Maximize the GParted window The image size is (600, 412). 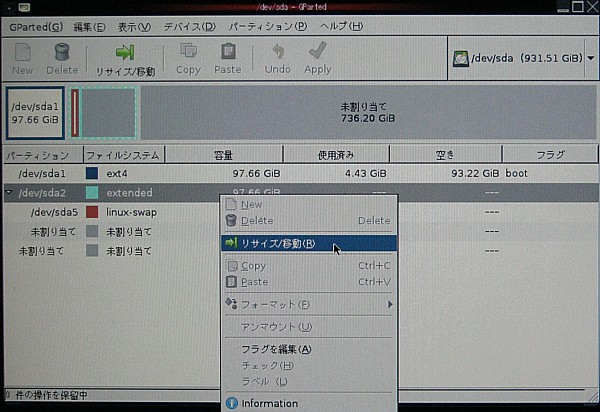coord(578,7)
